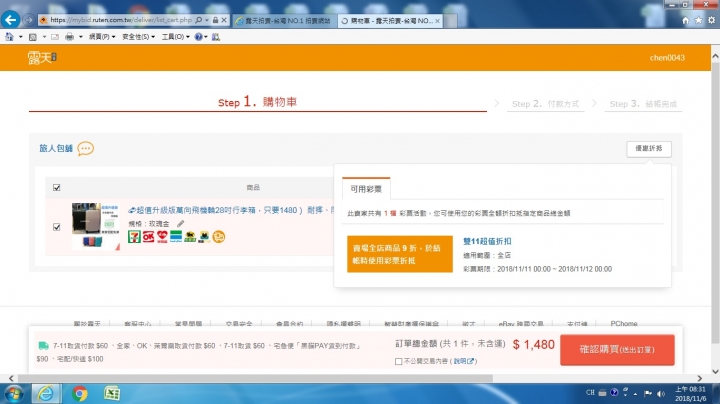Click the Help question mark icon
Viewport: 720px width, 404px height.
coord(198,37)
